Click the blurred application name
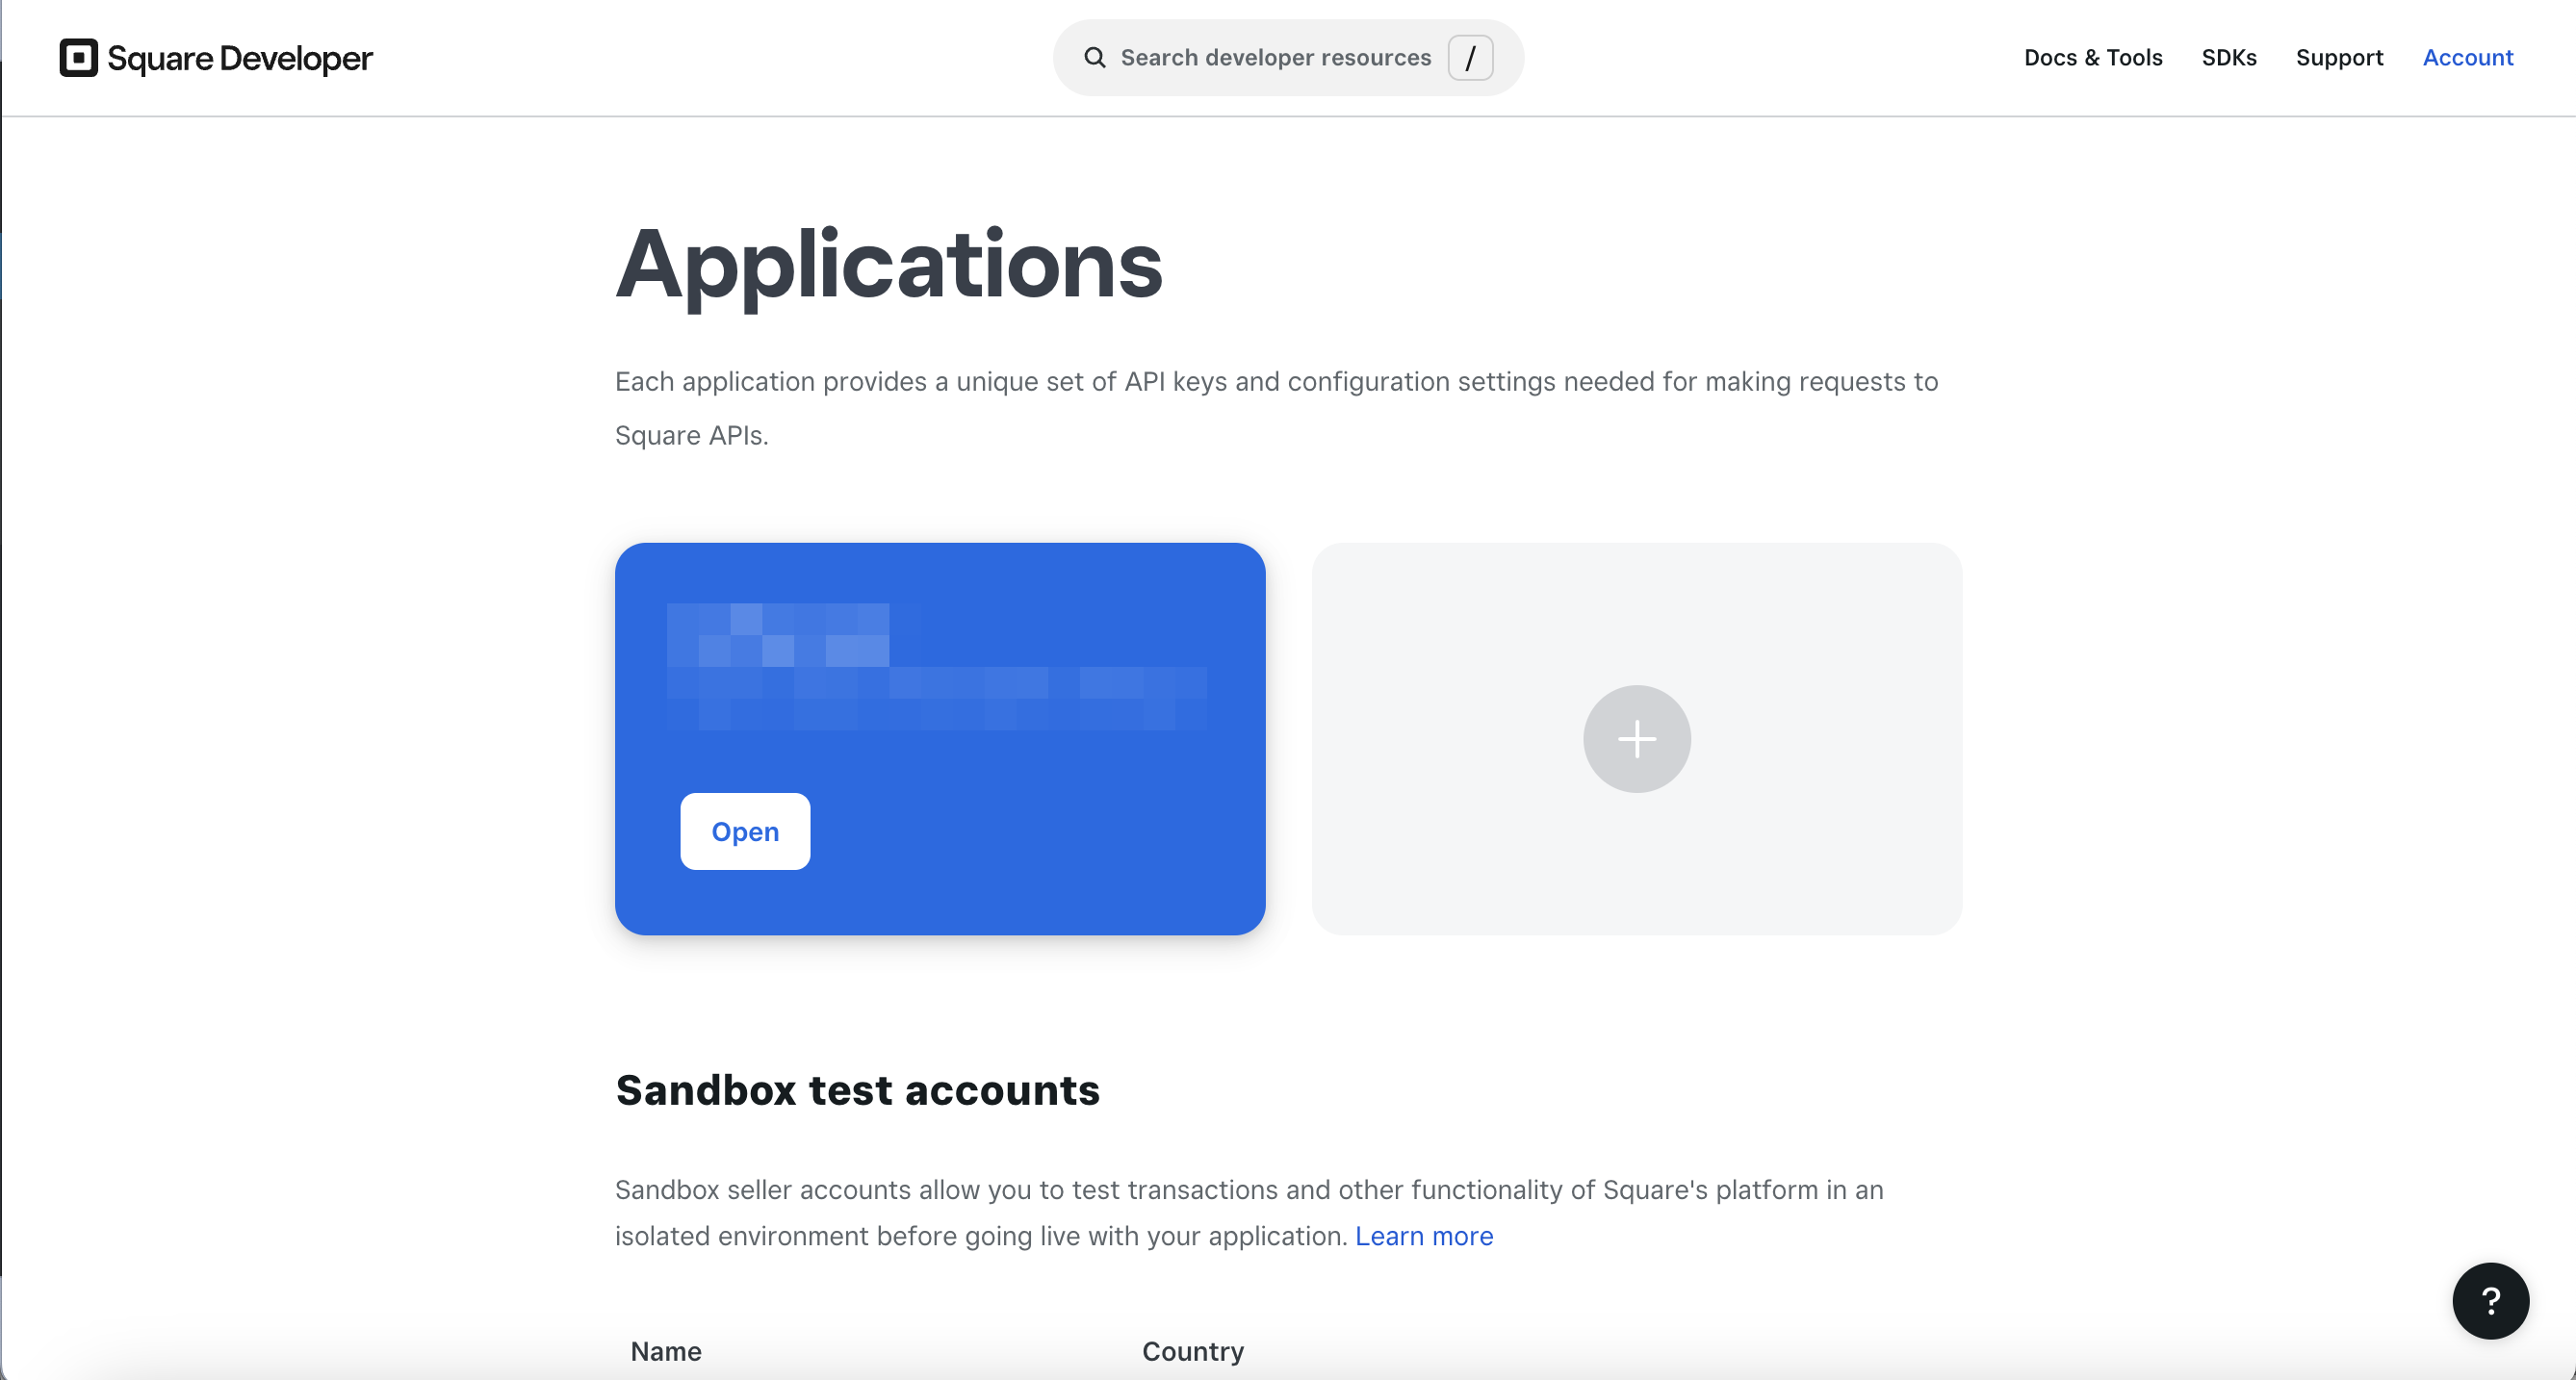Screen dimensions: 2576x1380 coord(936,666)
